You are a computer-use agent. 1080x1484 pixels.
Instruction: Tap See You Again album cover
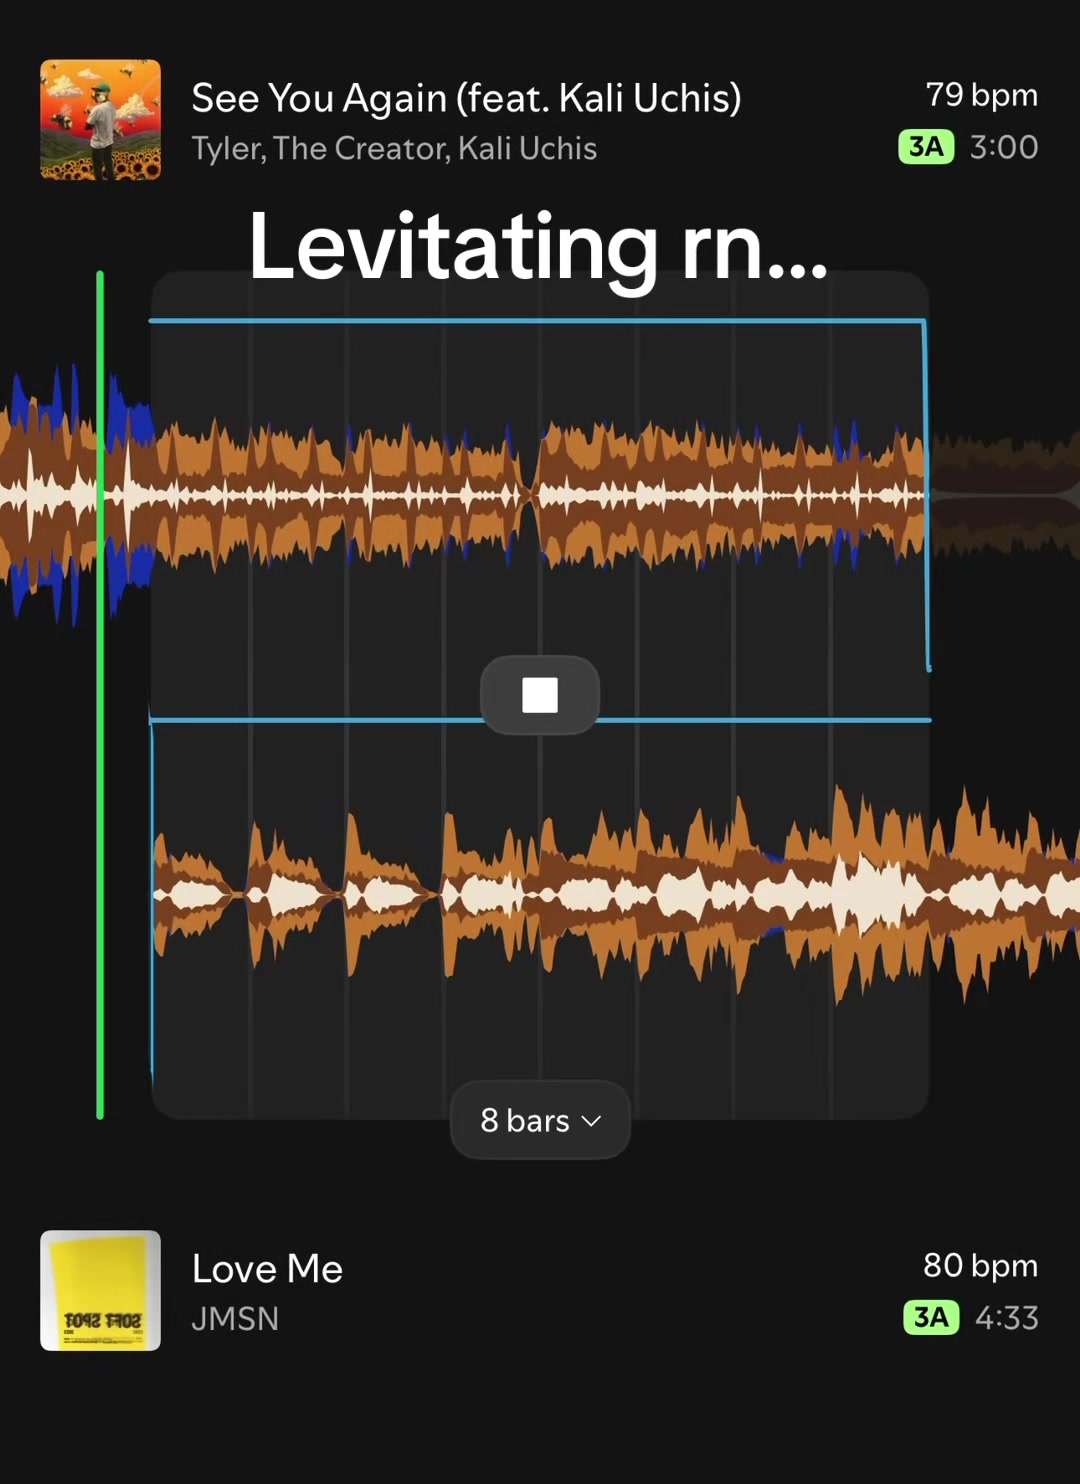100,120
